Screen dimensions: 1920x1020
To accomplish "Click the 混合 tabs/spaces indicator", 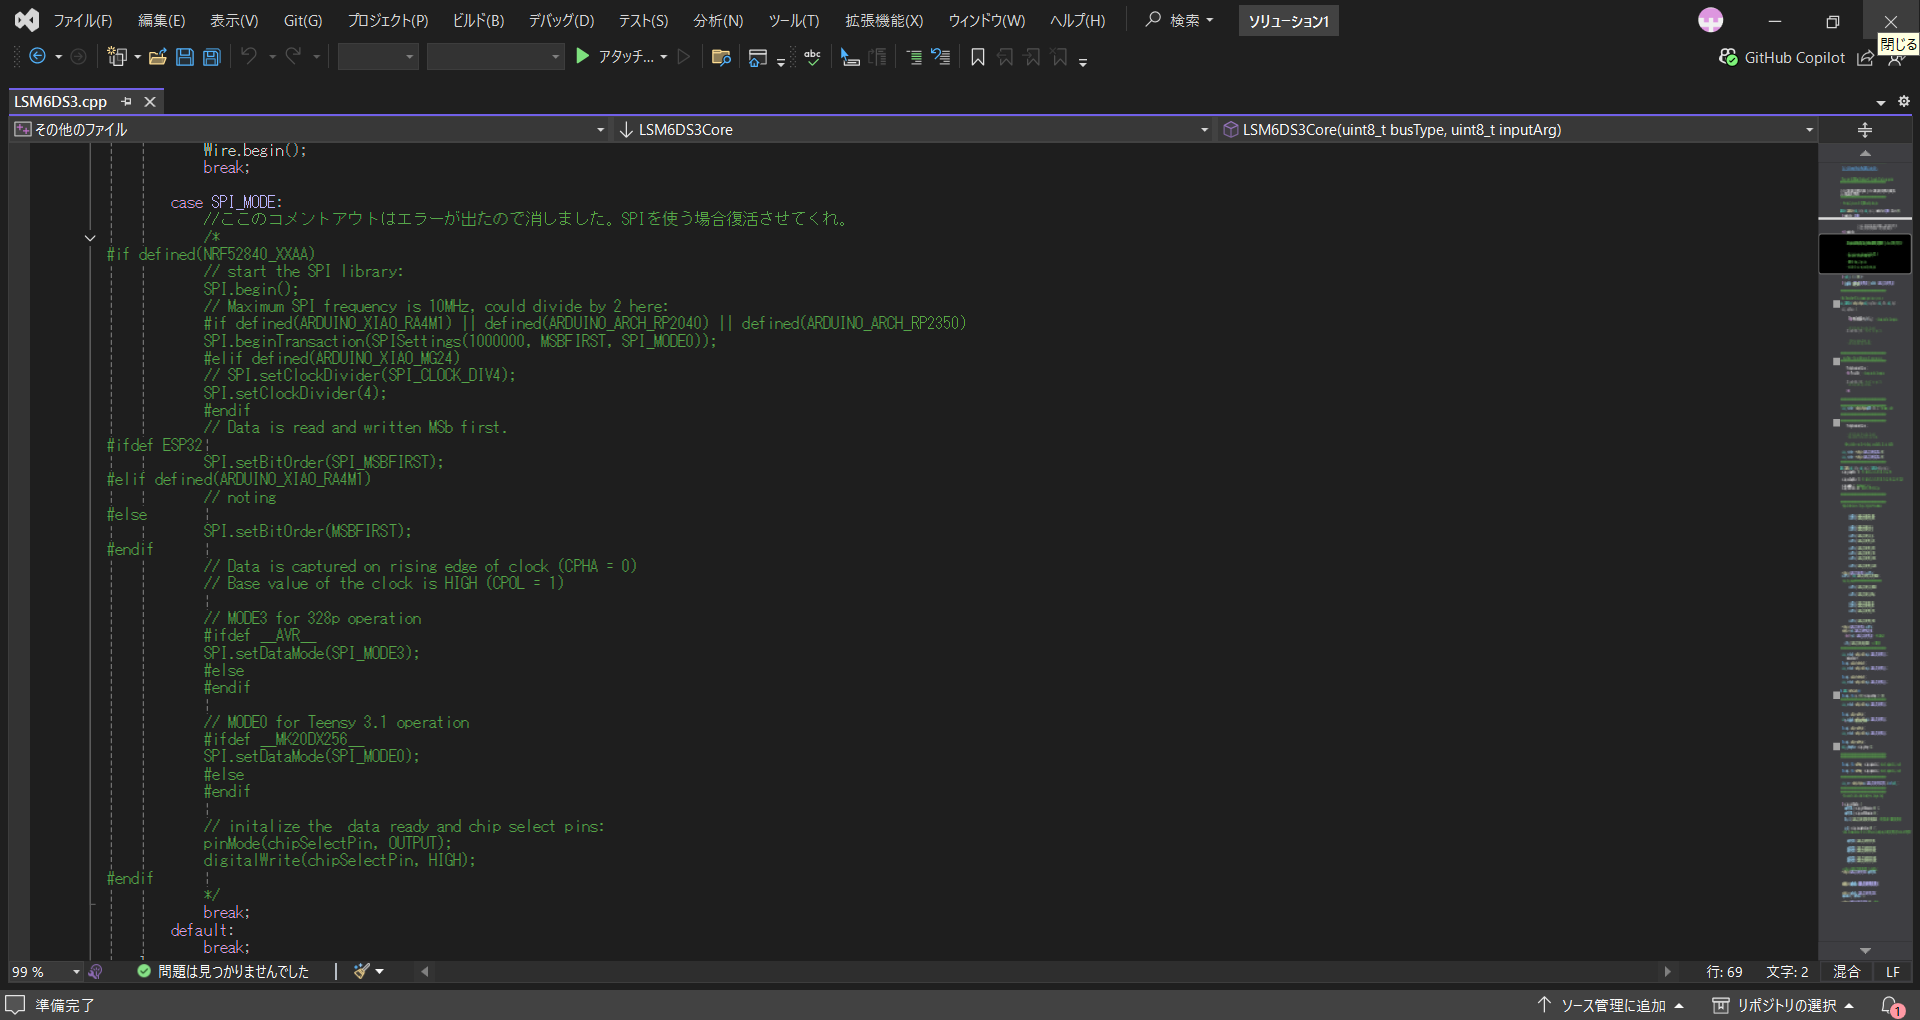I will click(1846, 972).
